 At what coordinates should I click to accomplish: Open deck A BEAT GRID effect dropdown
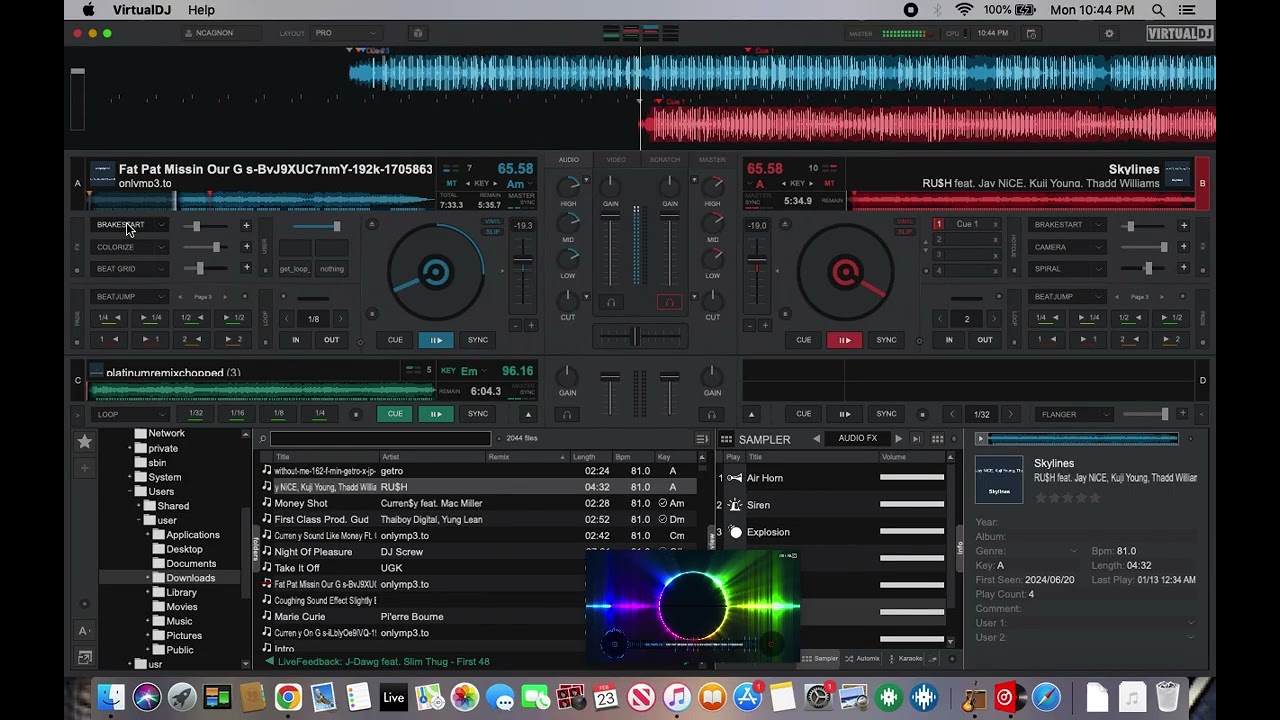[x=131, y=269]
